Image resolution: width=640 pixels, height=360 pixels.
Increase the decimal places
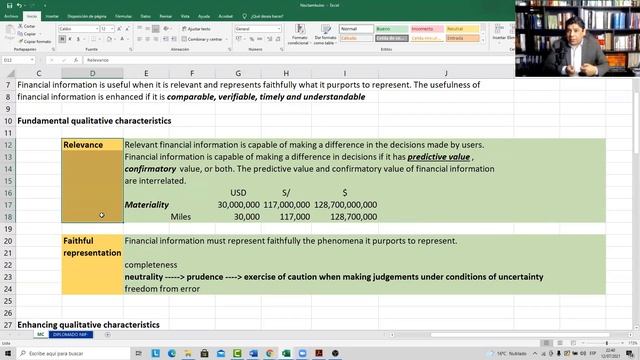269,39
